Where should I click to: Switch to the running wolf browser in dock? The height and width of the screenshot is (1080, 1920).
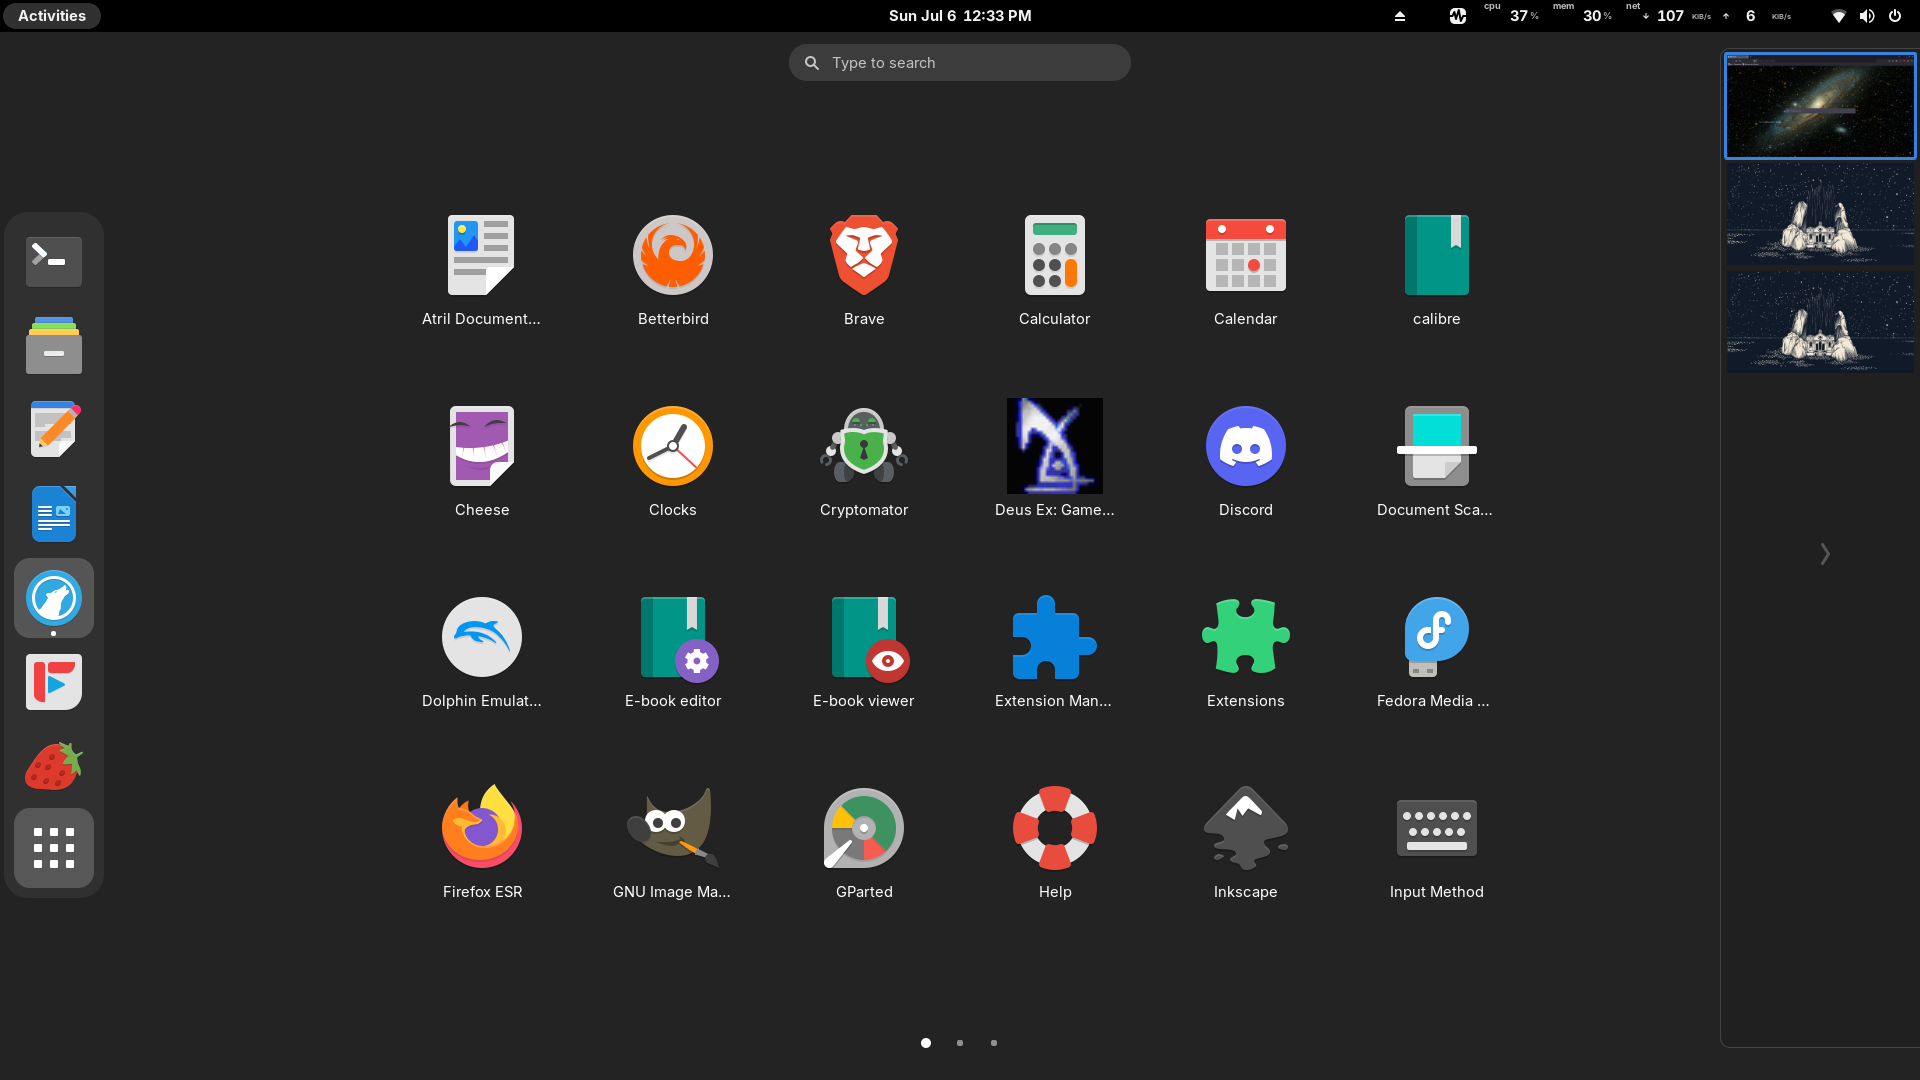(x=54, y=598)
